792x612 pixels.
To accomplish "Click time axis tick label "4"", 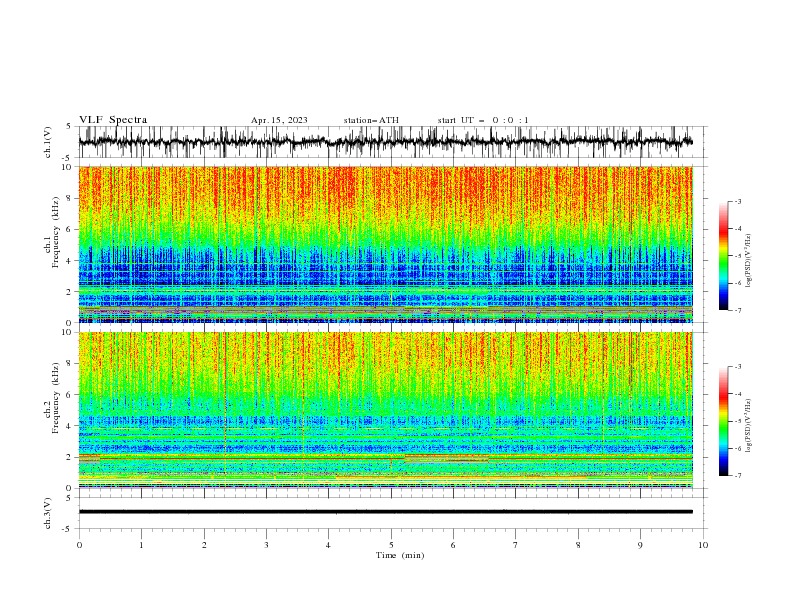I will click(328, 545).
